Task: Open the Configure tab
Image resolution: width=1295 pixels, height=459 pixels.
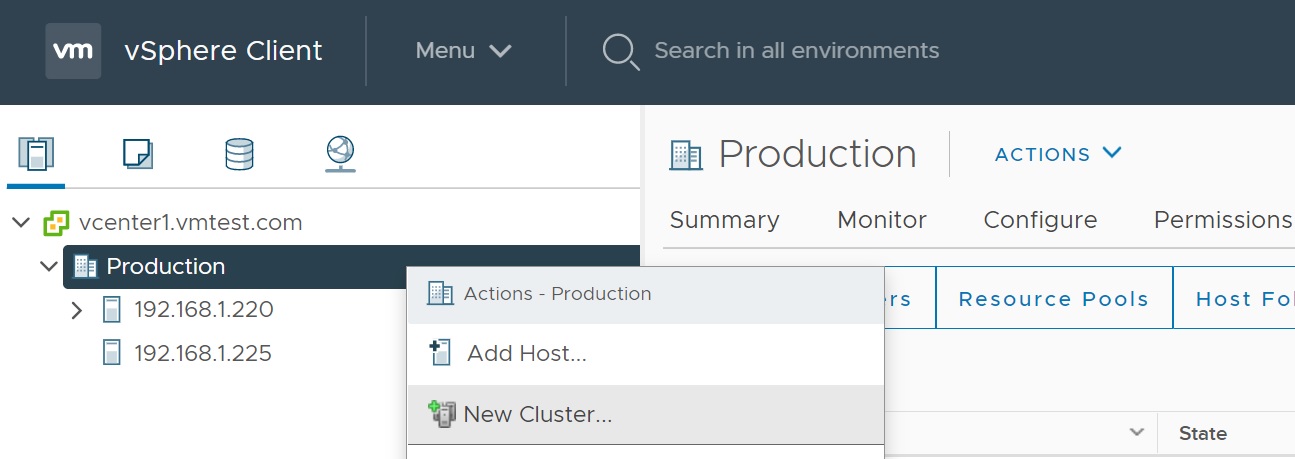Action: point(1040,220)
